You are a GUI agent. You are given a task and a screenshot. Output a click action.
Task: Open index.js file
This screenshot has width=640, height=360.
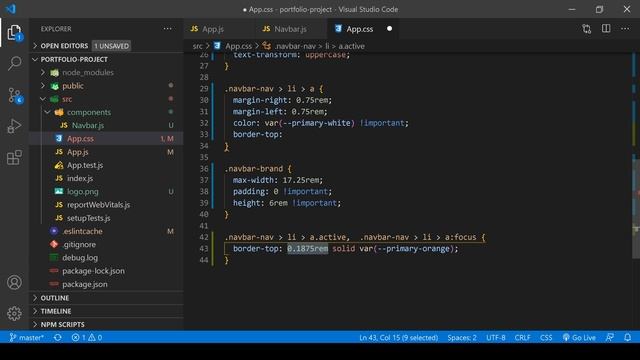[80, 178]
